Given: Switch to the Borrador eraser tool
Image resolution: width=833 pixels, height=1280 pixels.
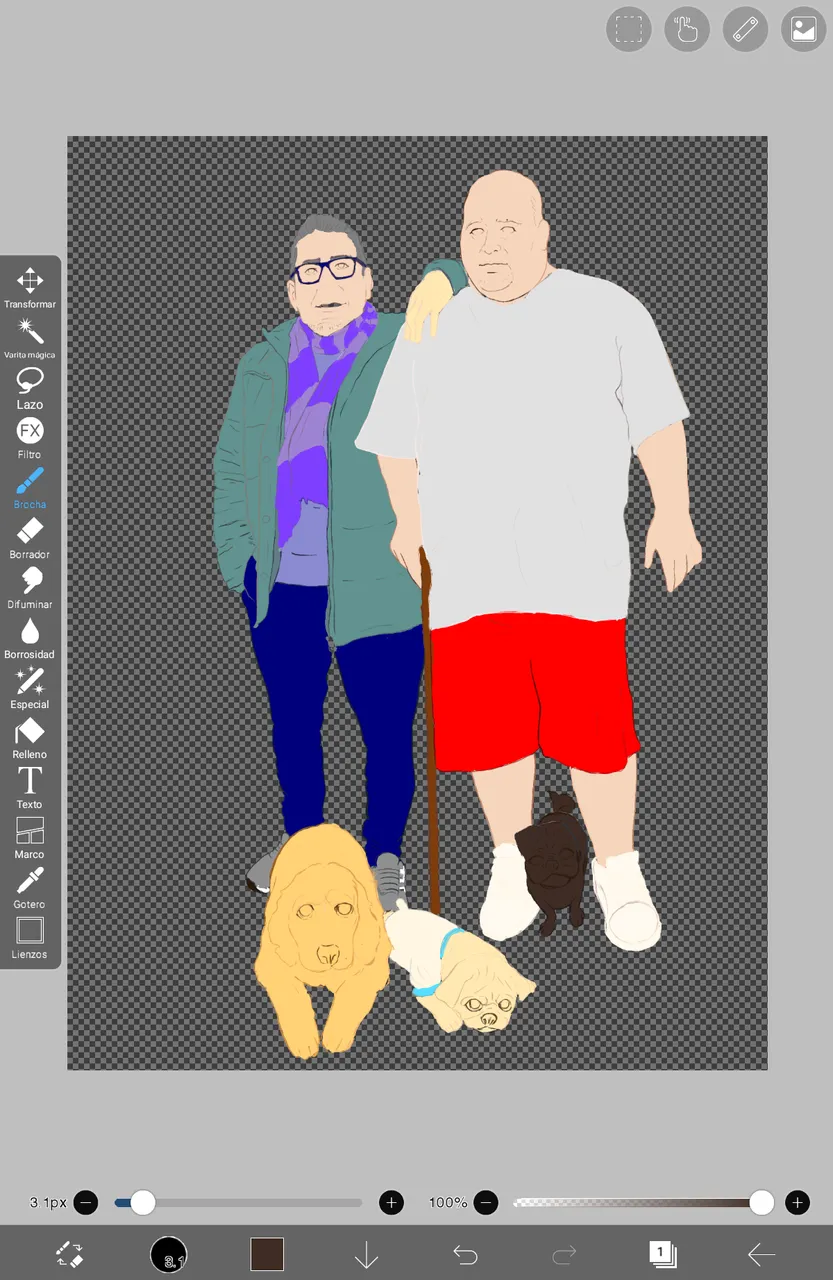Looking at the screenshot, I should pos(30,537).
